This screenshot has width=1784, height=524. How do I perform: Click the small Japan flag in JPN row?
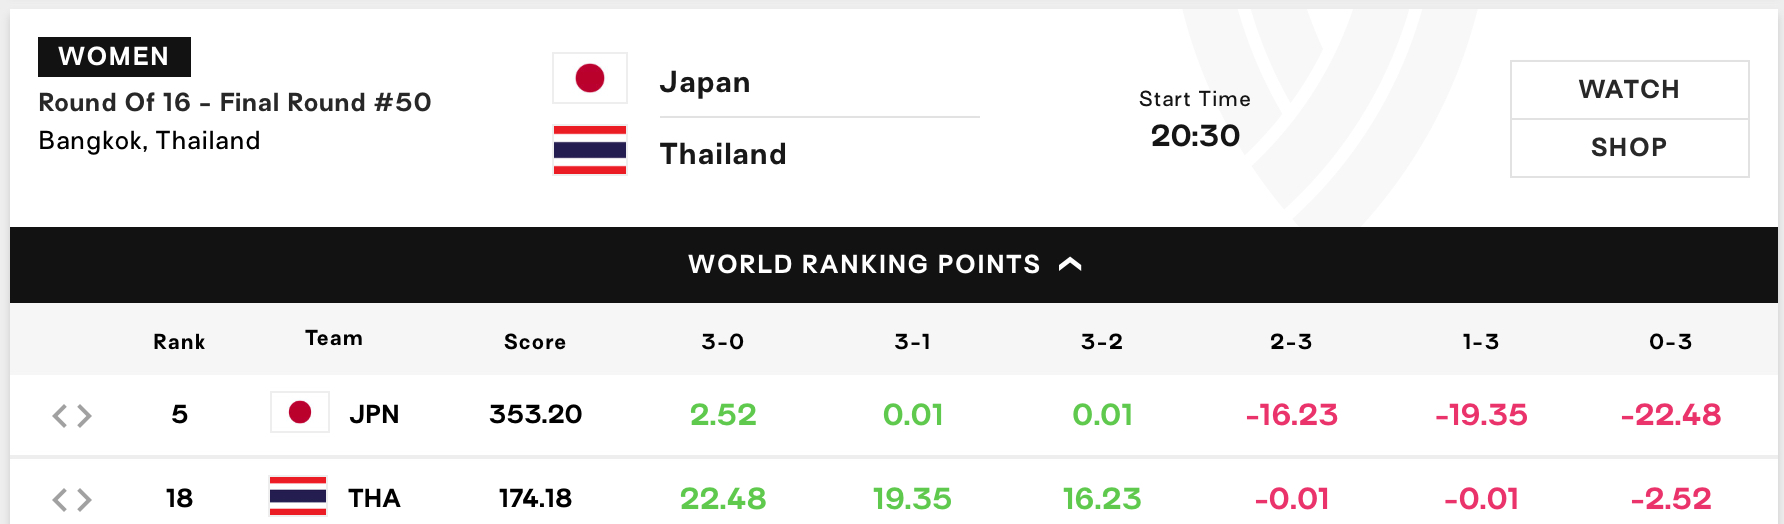[x=300, y=412]
